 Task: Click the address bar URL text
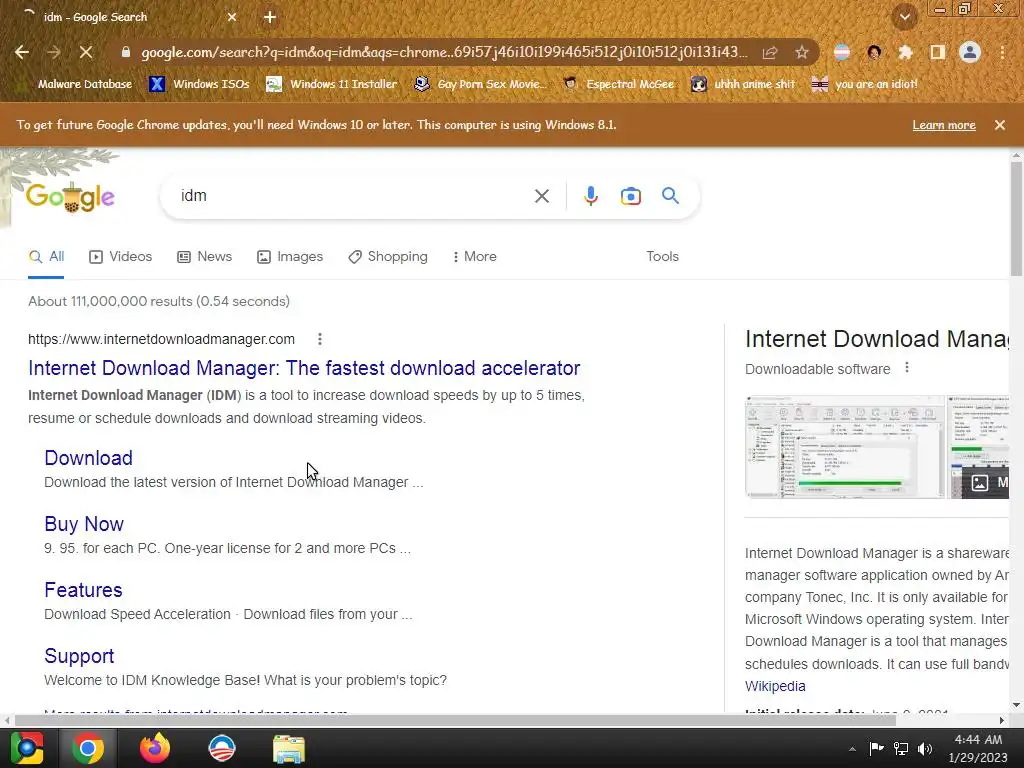click(x=443, y=52)
